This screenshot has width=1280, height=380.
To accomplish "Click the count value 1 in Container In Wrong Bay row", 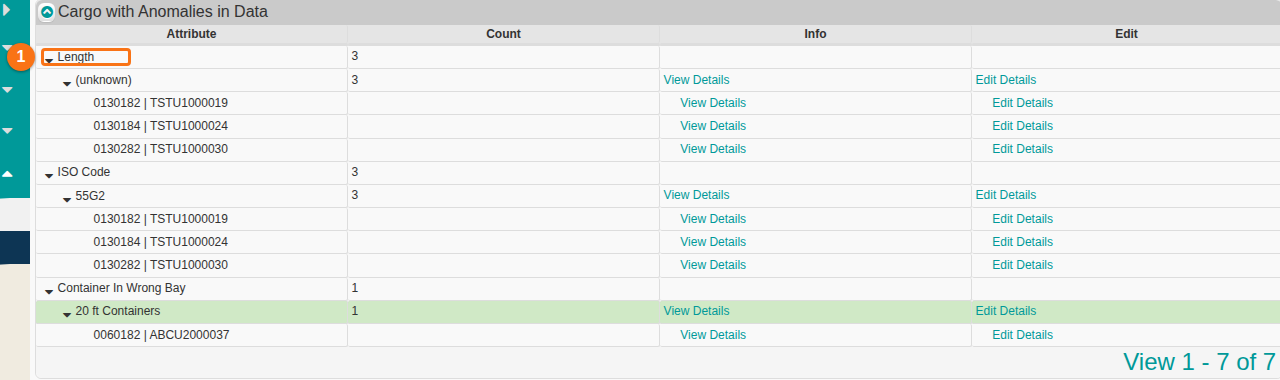I will (x=355, y=288).
